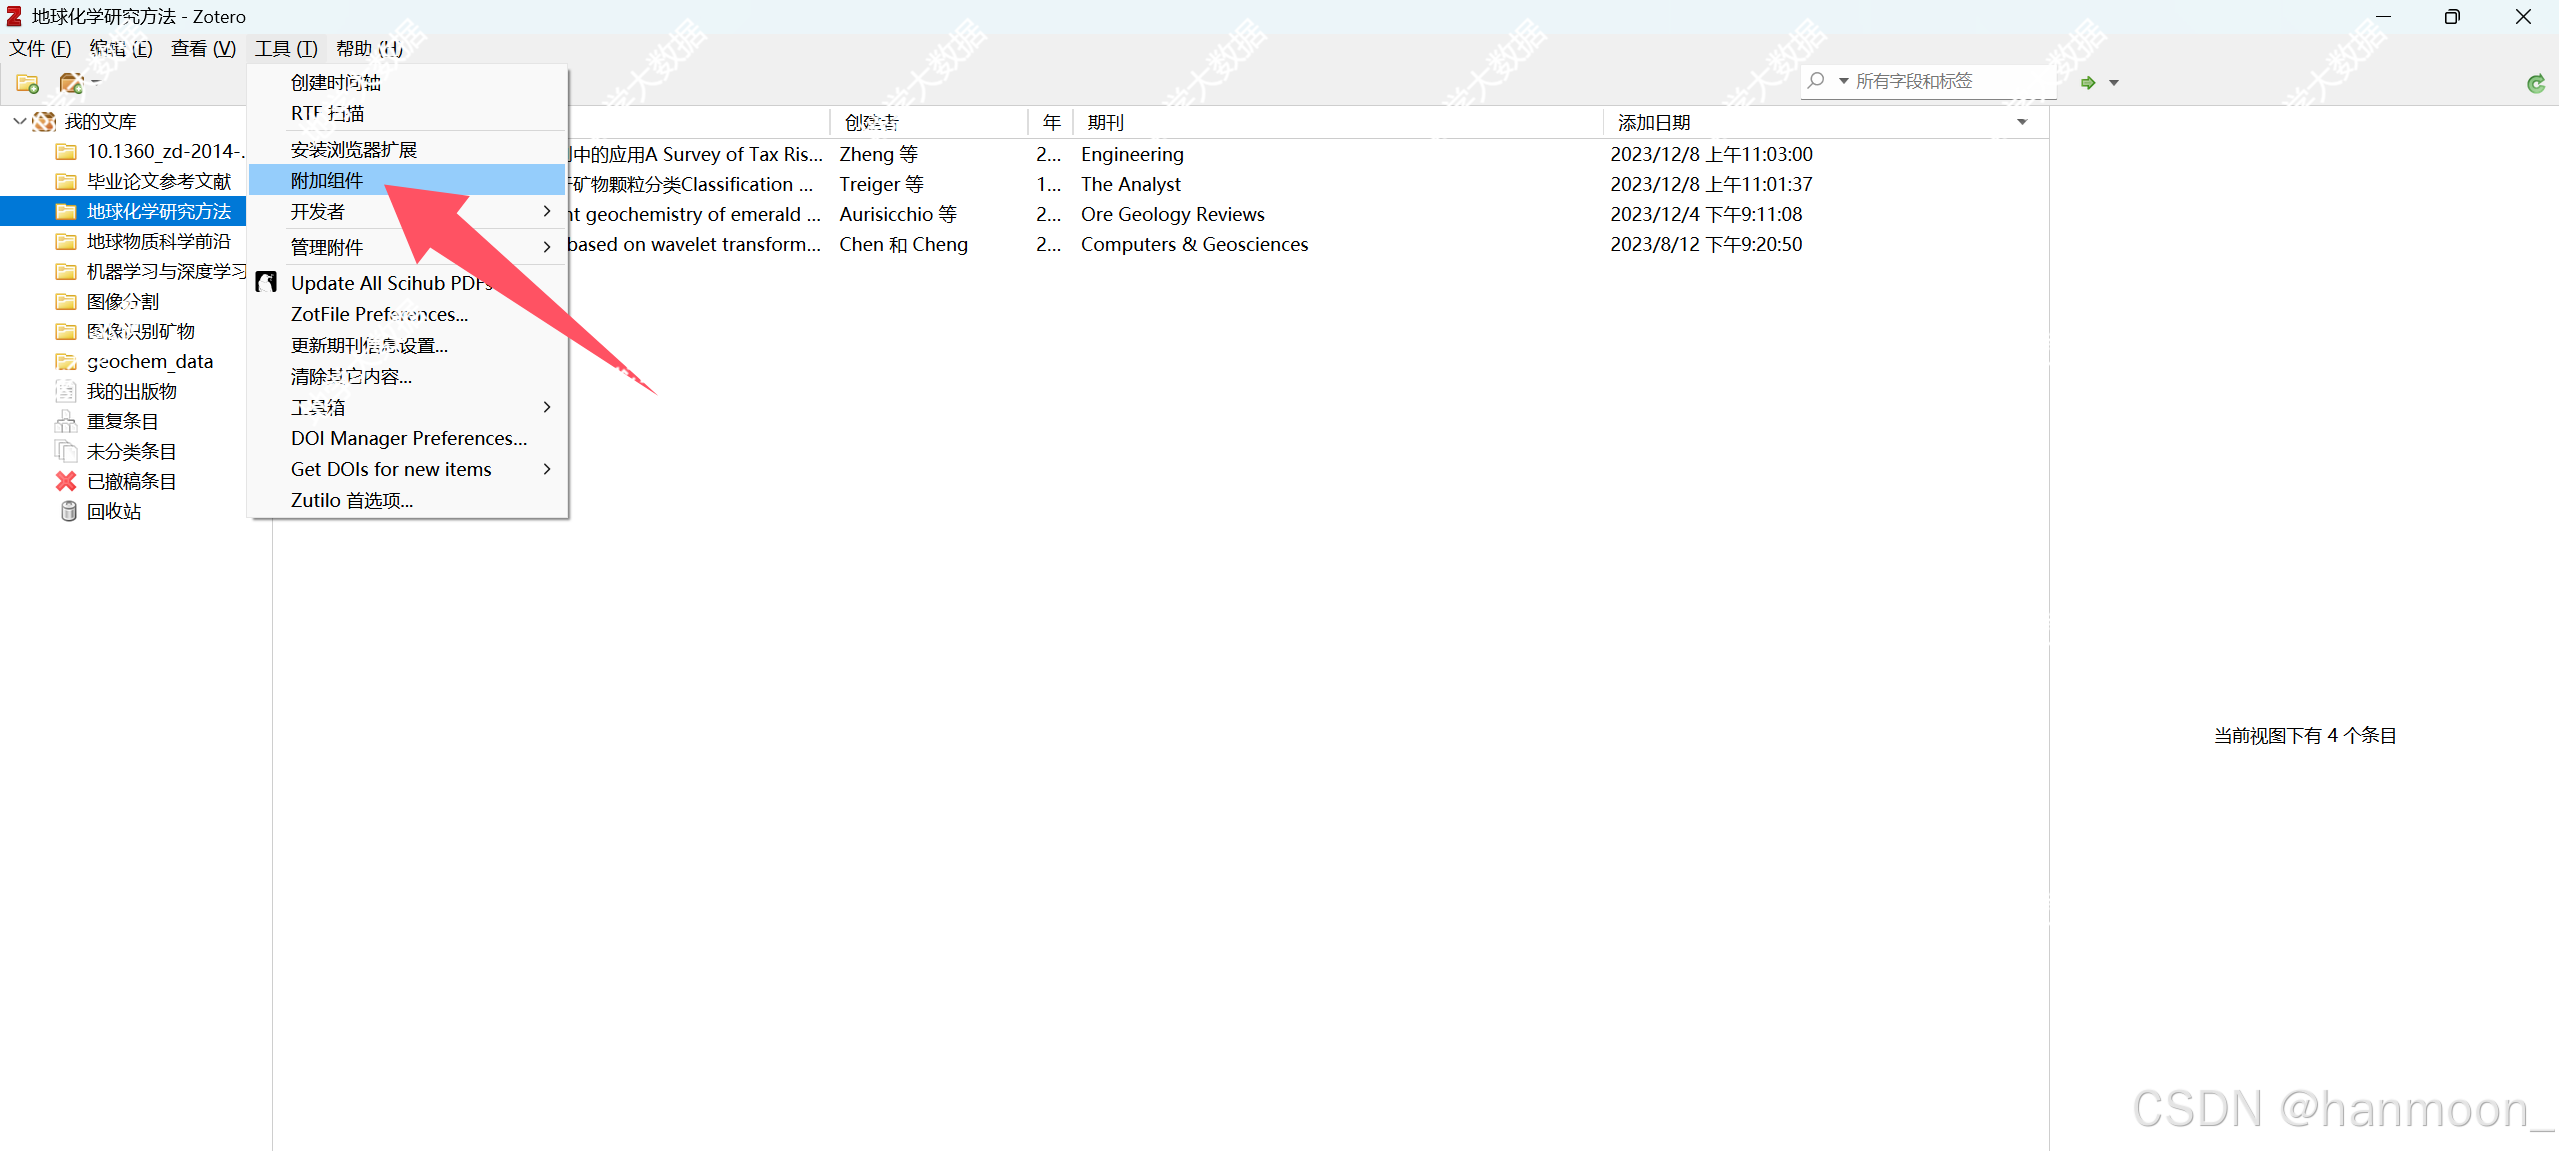Open the geochem_data collection folder
Image resolution: width=2559 pixels, height=1151 pixels.
tap(150, 361)
